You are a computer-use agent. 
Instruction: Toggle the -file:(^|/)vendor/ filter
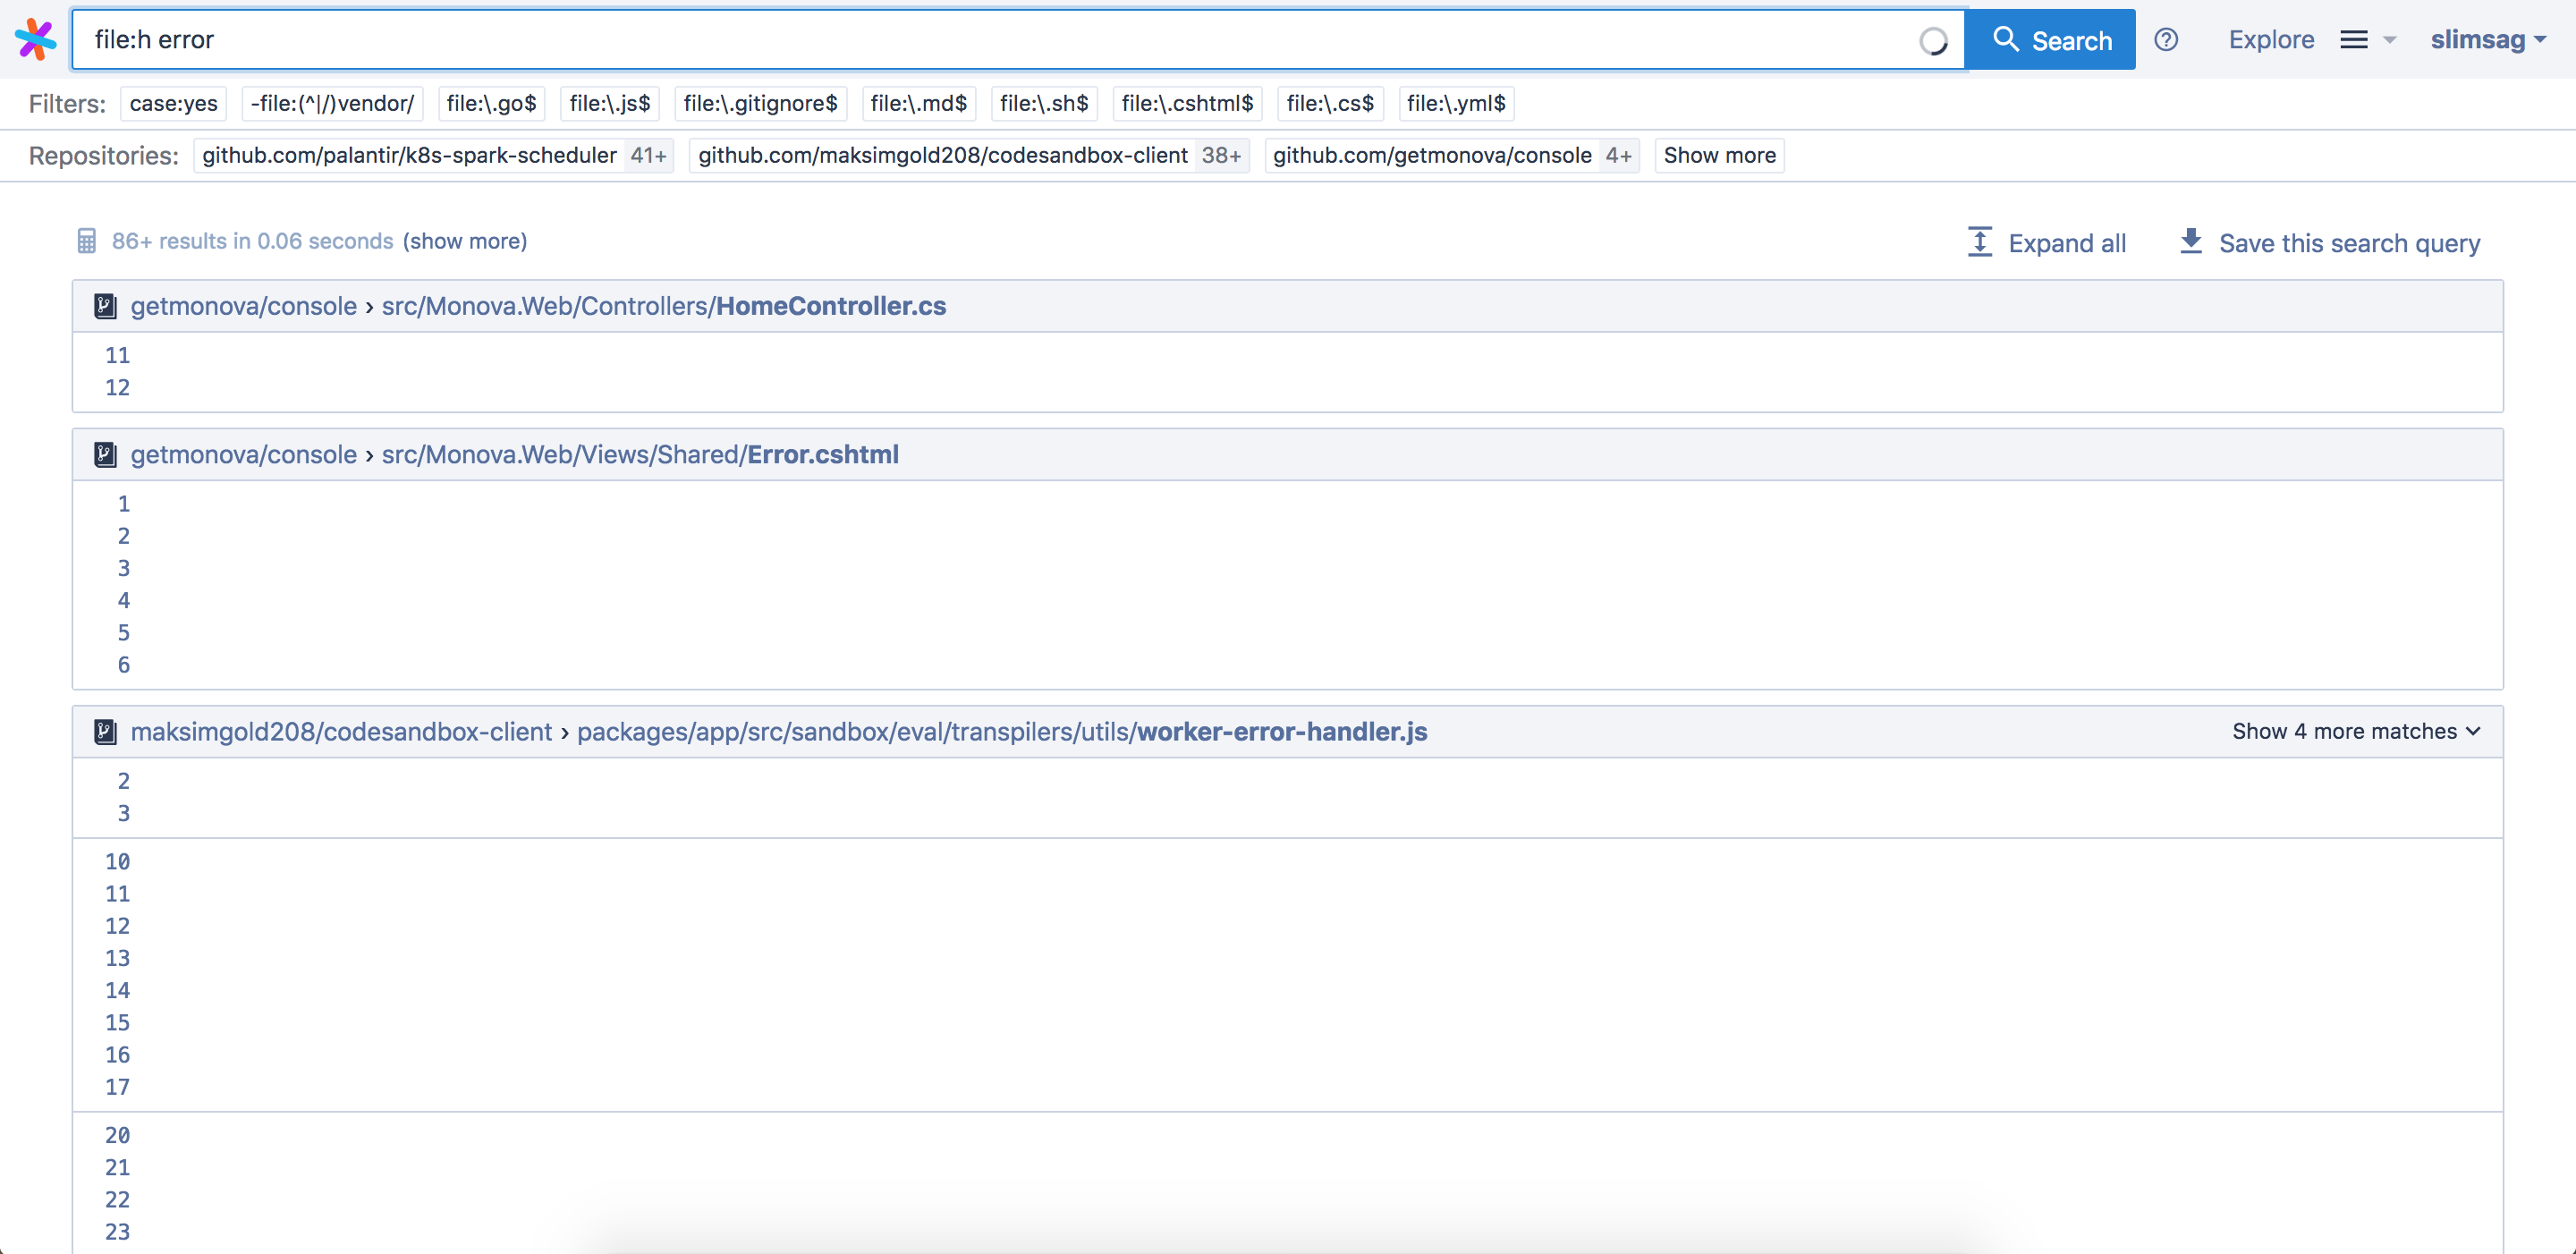332,103
